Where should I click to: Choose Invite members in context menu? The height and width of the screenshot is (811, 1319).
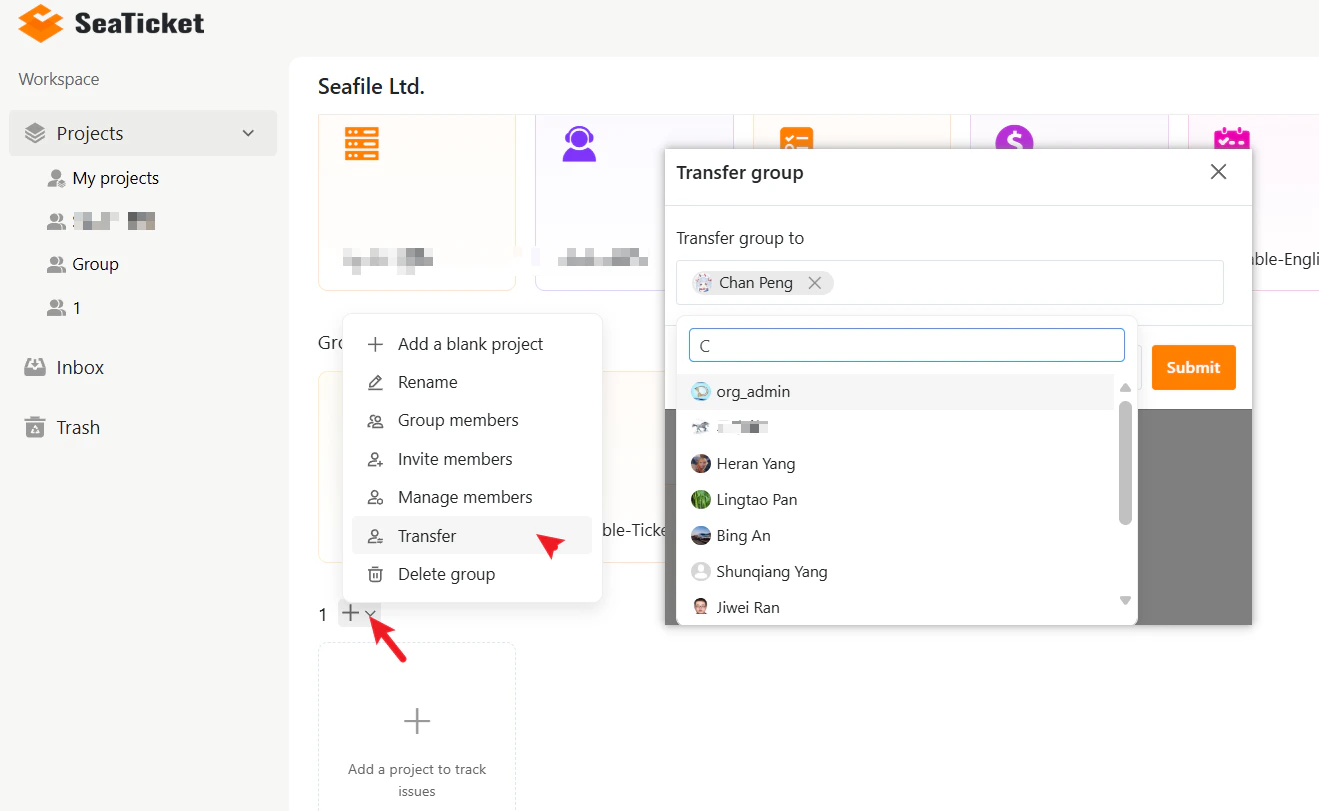pyautogui.click(x=472, y=459)
